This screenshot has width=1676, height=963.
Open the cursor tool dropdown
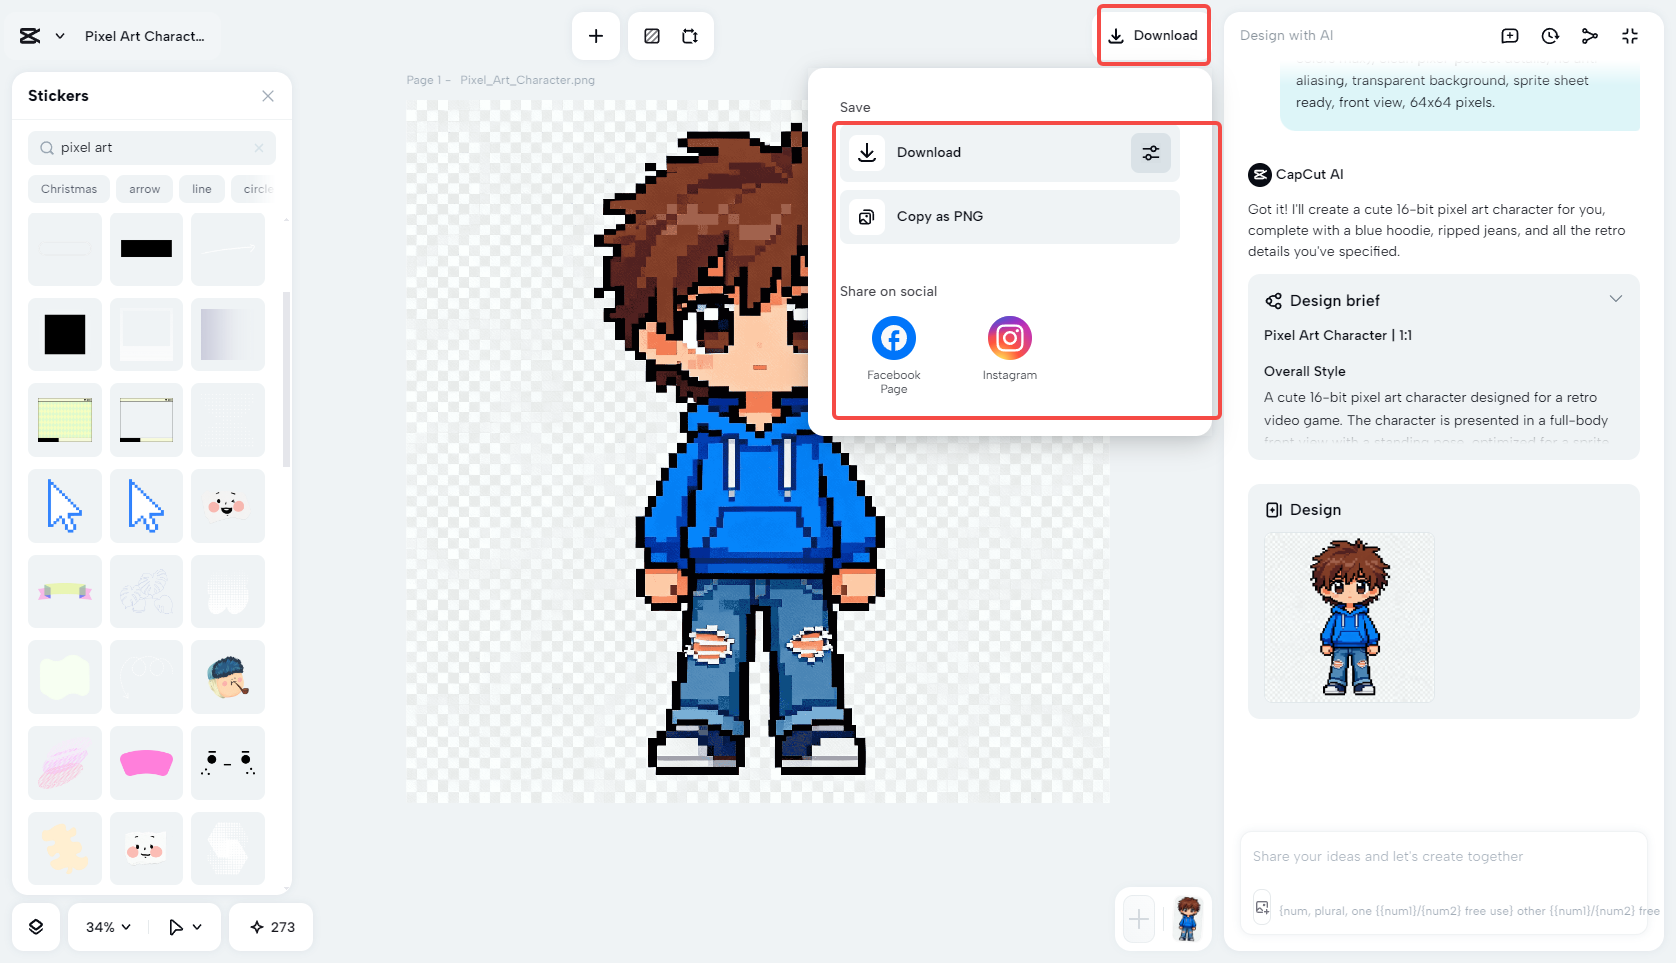(x=184, y=926)
